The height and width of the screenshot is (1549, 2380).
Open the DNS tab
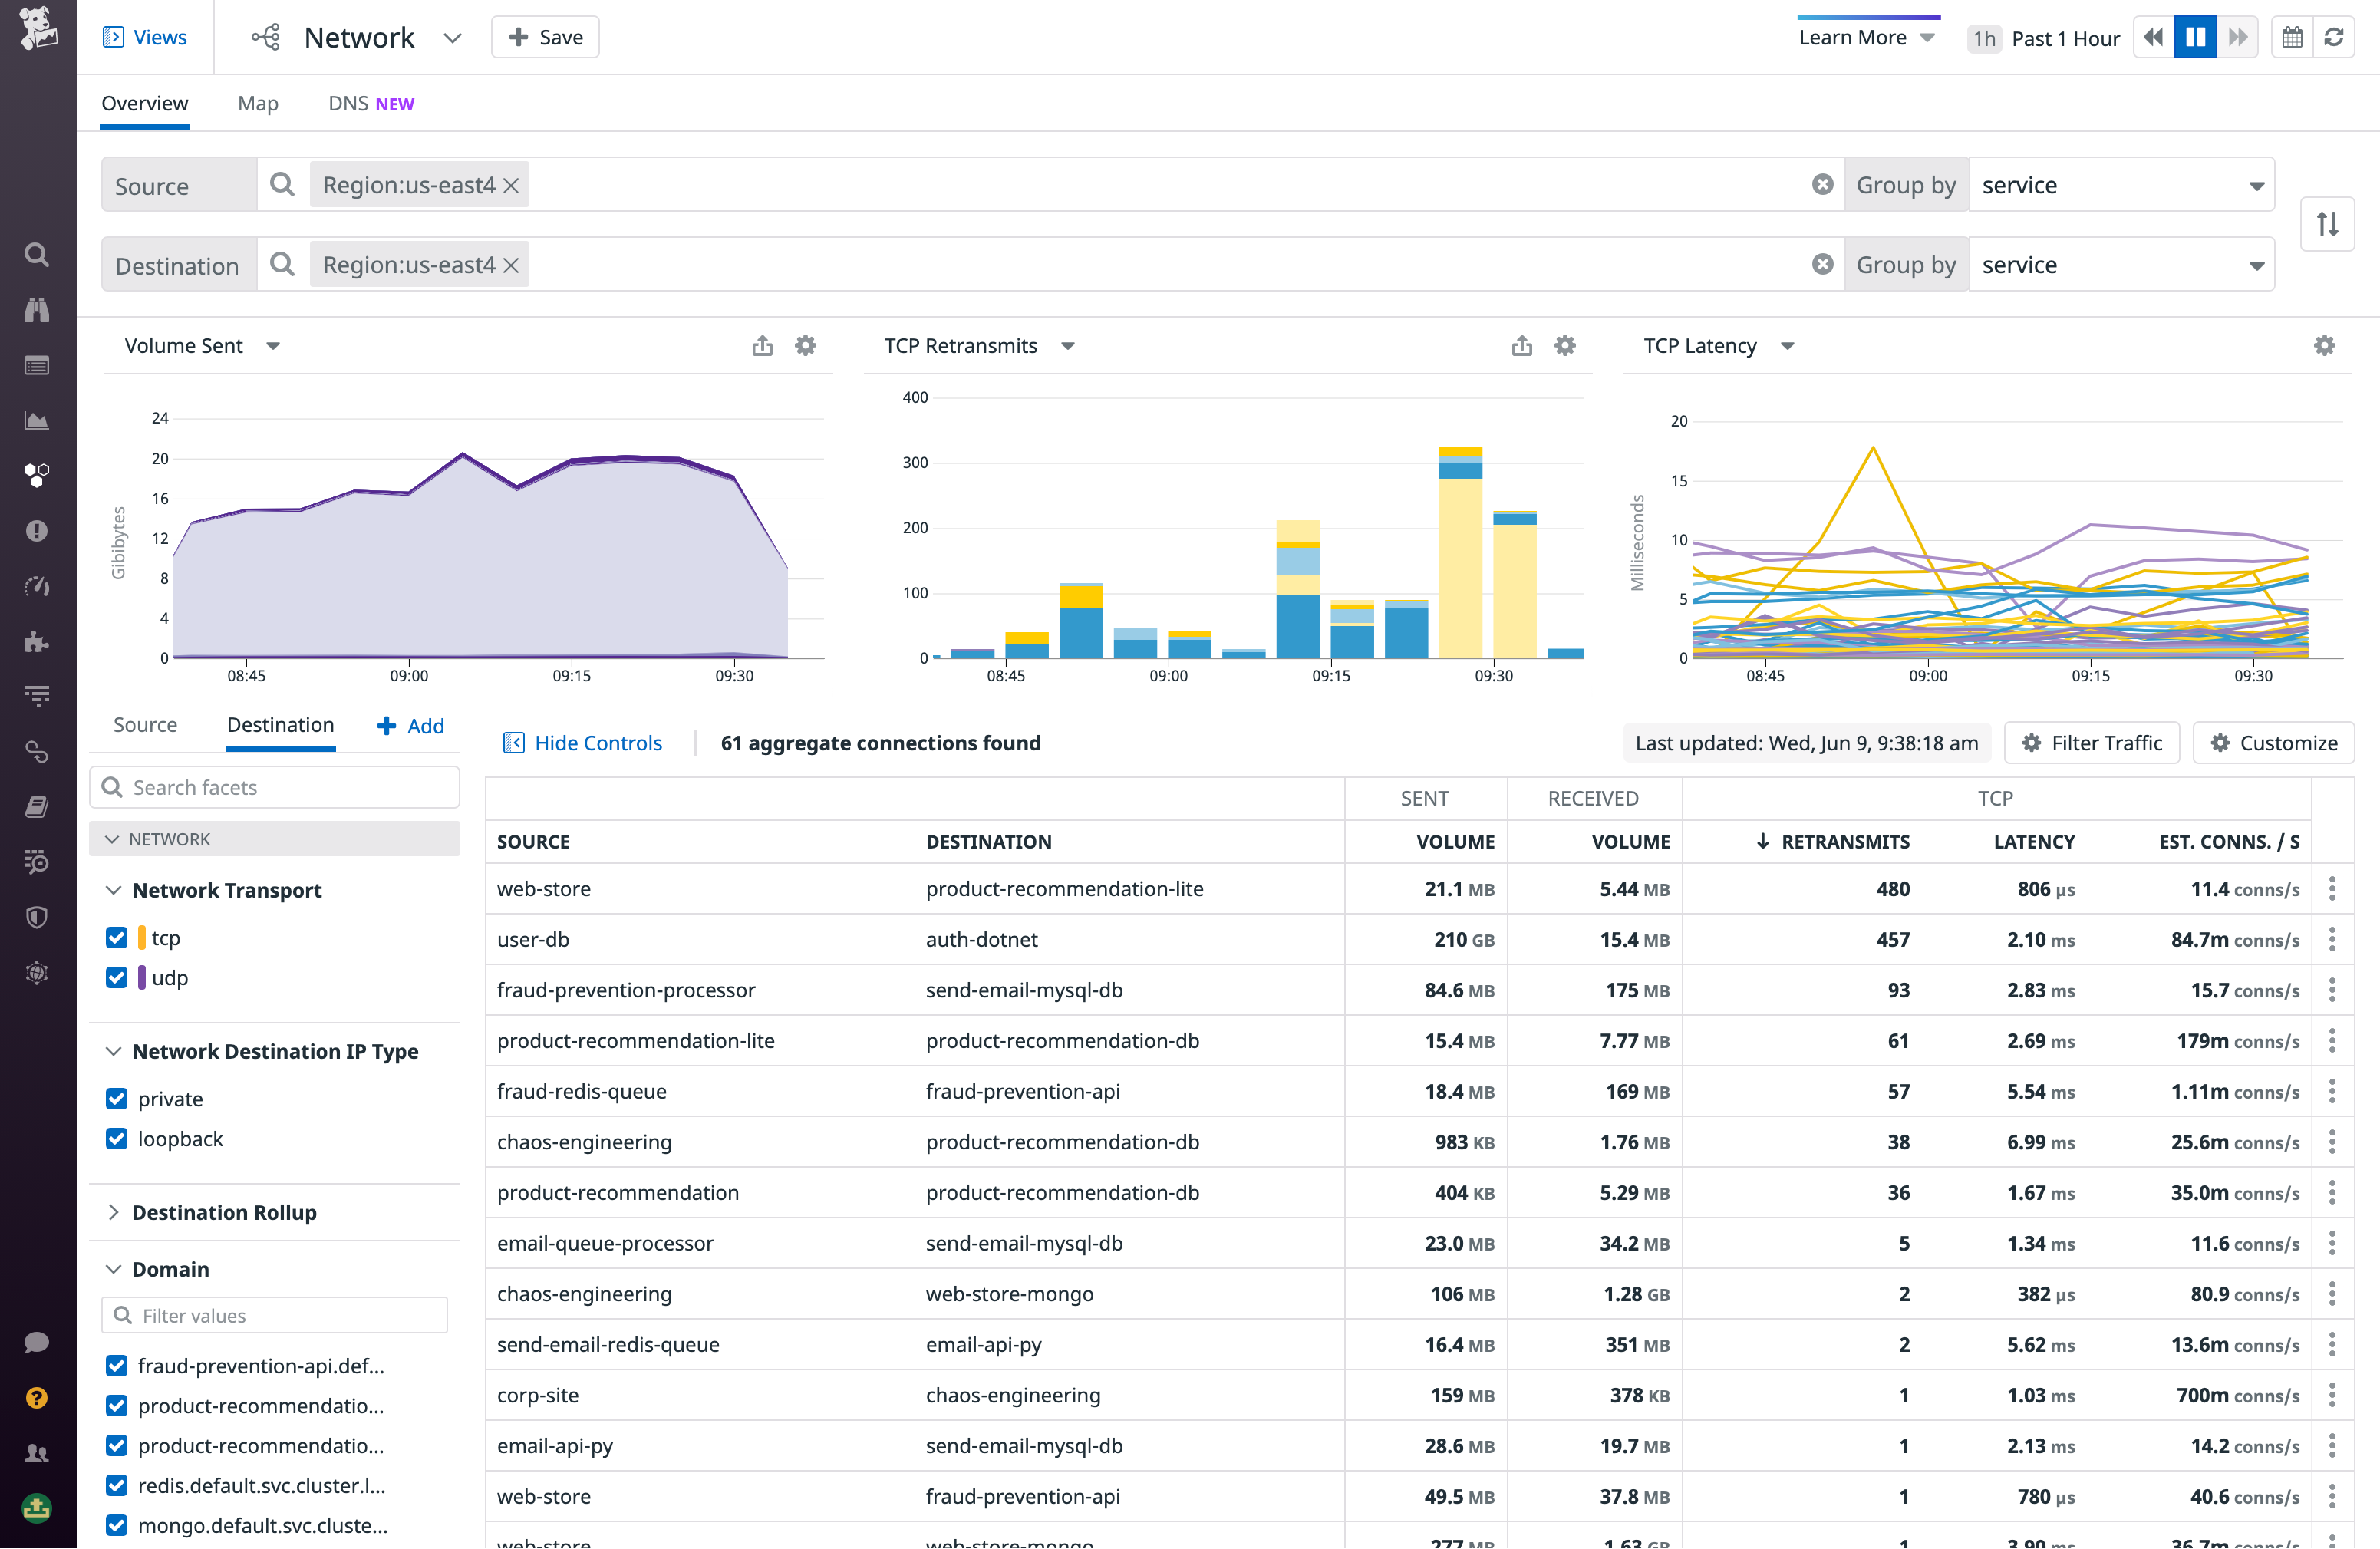(348, 103)
